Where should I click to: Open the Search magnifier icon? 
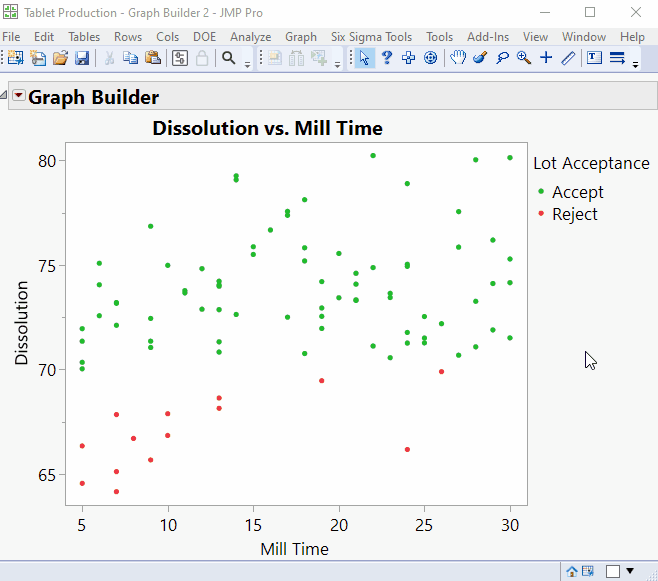tap(229, 58)
